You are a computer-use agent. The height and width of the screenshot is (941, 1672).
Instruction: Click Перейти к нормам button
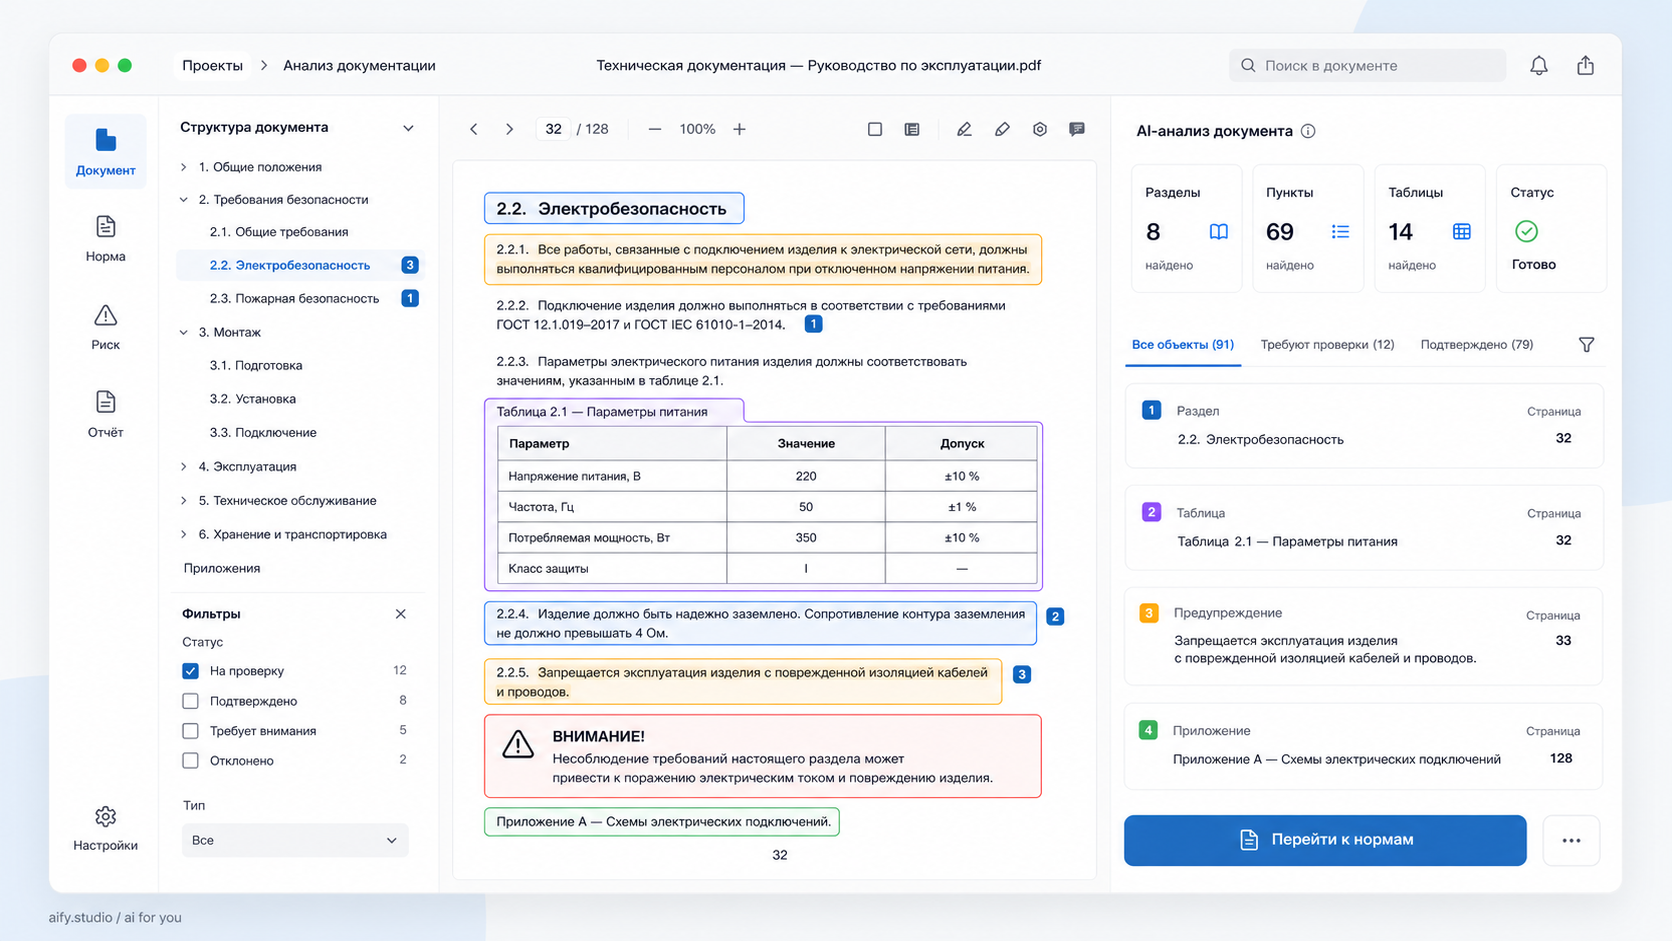[x=1325, y=840]
